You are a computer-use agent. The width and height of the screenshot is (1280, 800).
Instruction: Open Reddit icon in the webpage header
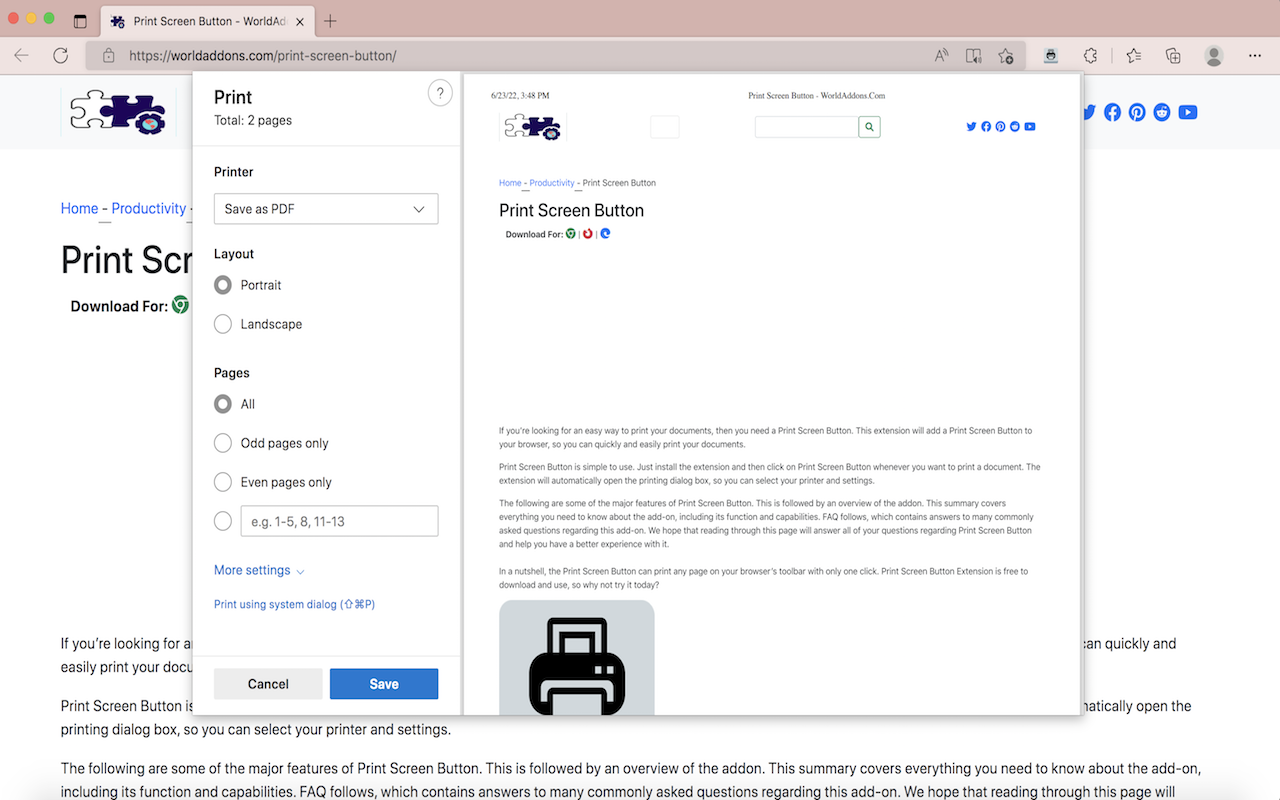(1161, 112)
